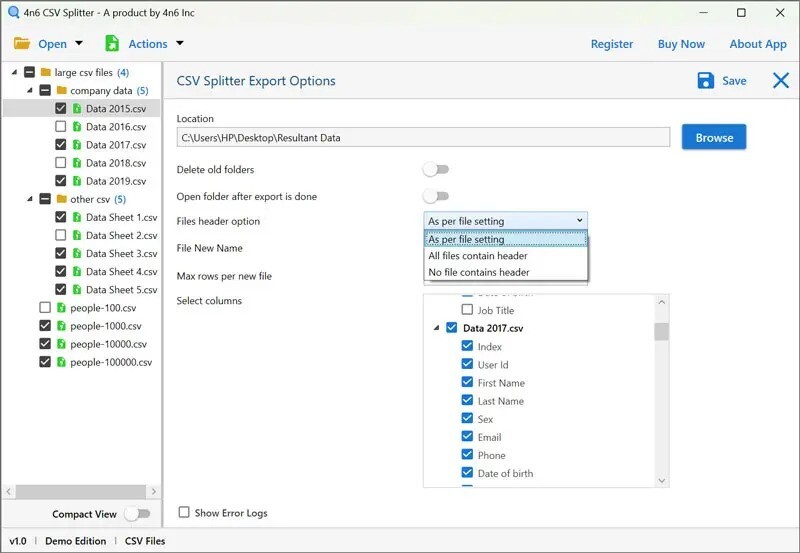Click the Data Sheet 4.csv file icon

(x=77, y=271)
